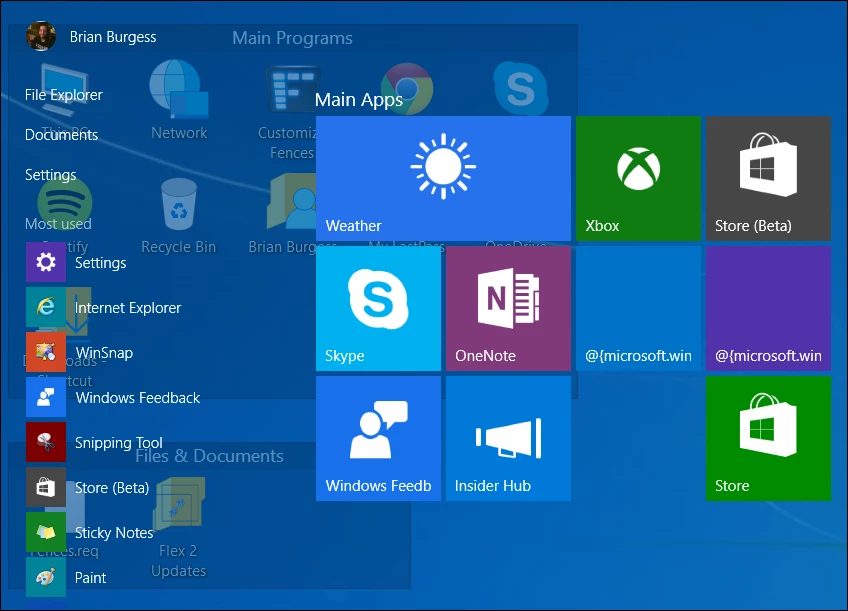Select the Main Apps group heading
Screen dimensions: 848x611
click(x=359, y=100)
